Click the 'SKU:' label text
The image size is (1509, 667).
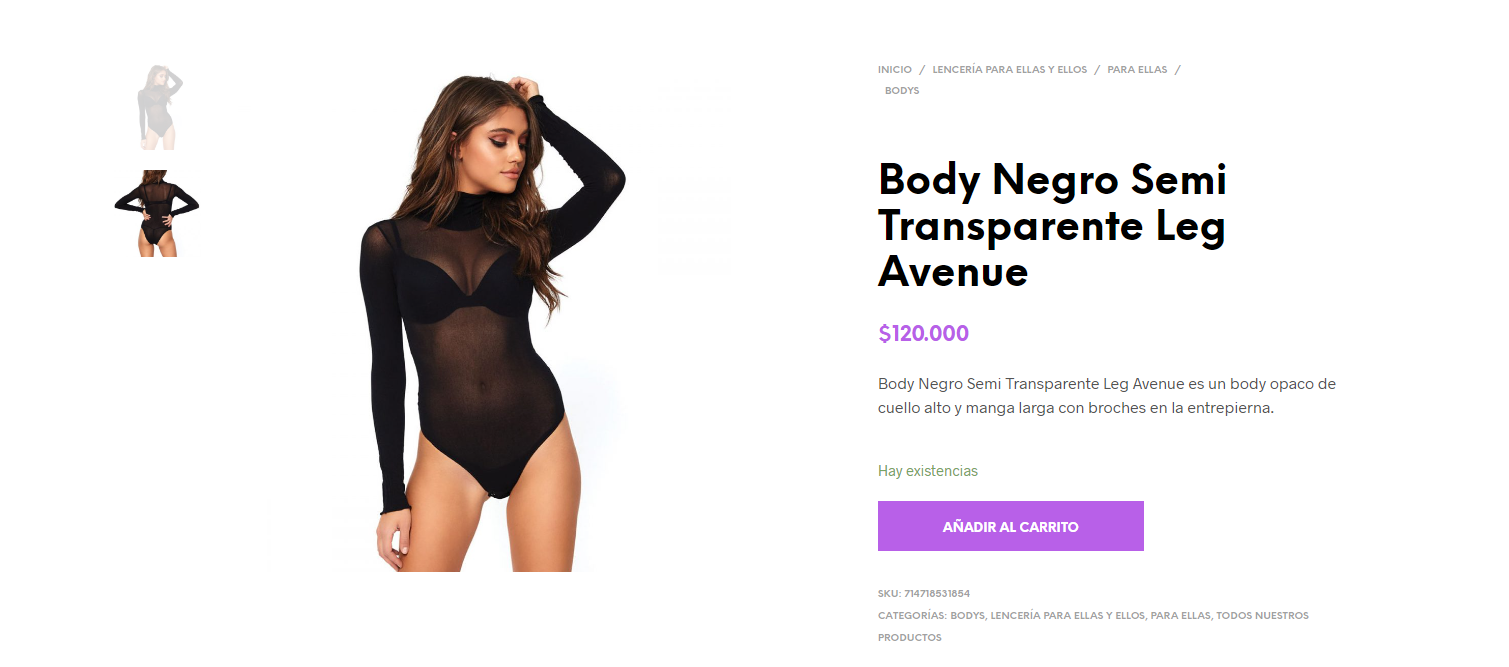pos(889,594)
